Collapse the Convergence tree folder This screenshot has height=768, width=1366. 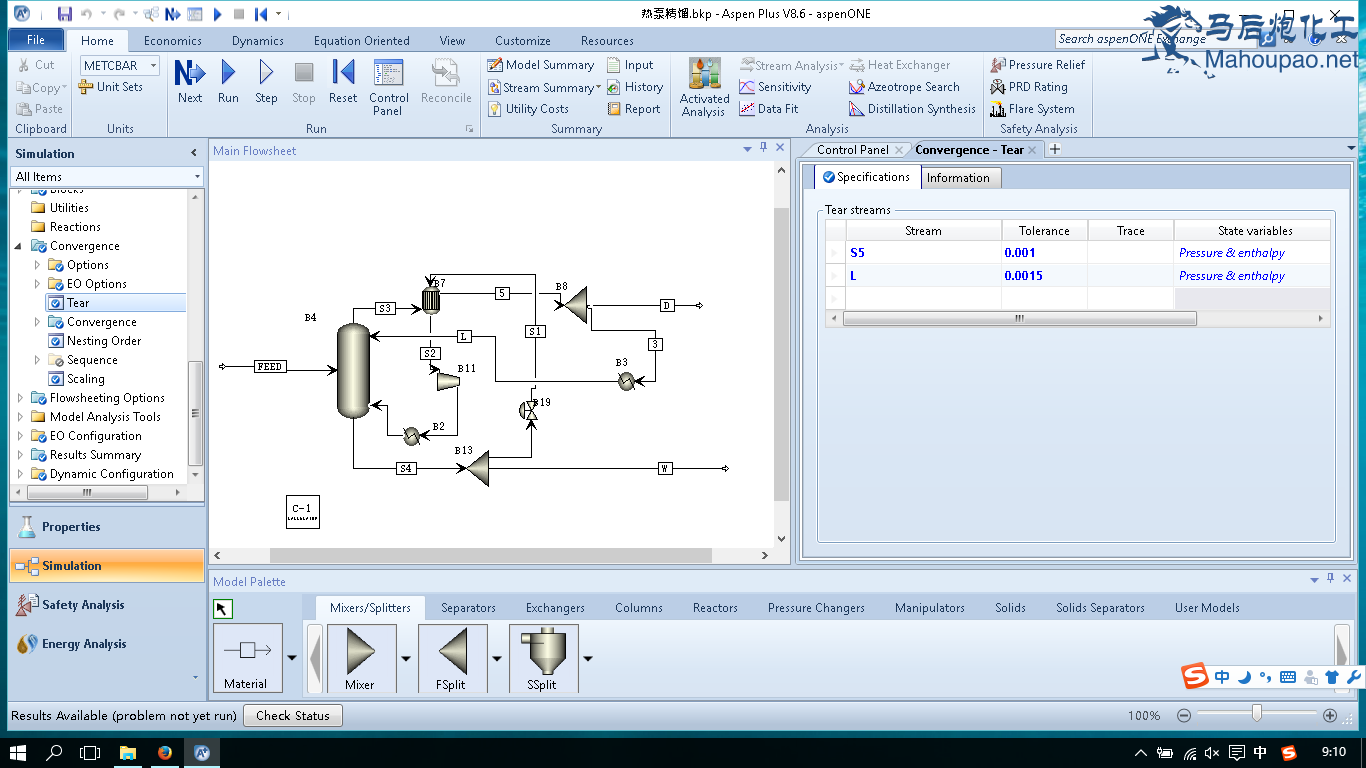click(x=18, y=246)
